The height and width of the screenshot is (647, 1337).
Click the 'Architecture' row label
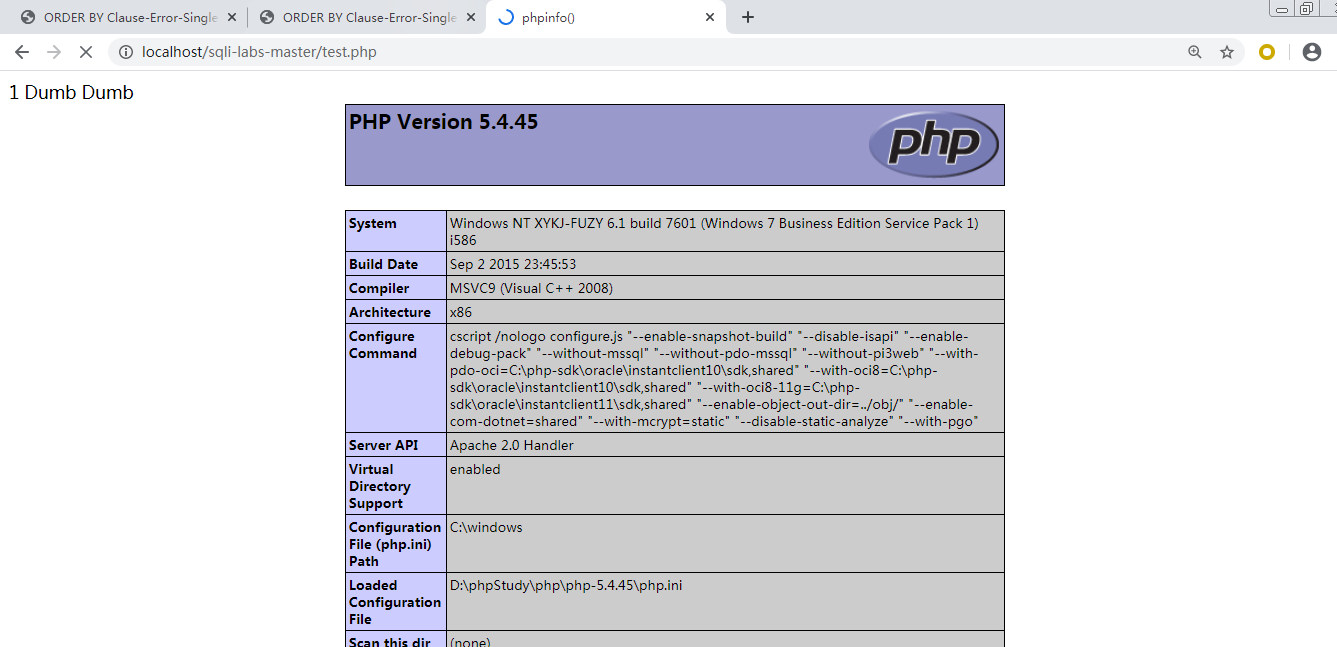pos(390,313)
